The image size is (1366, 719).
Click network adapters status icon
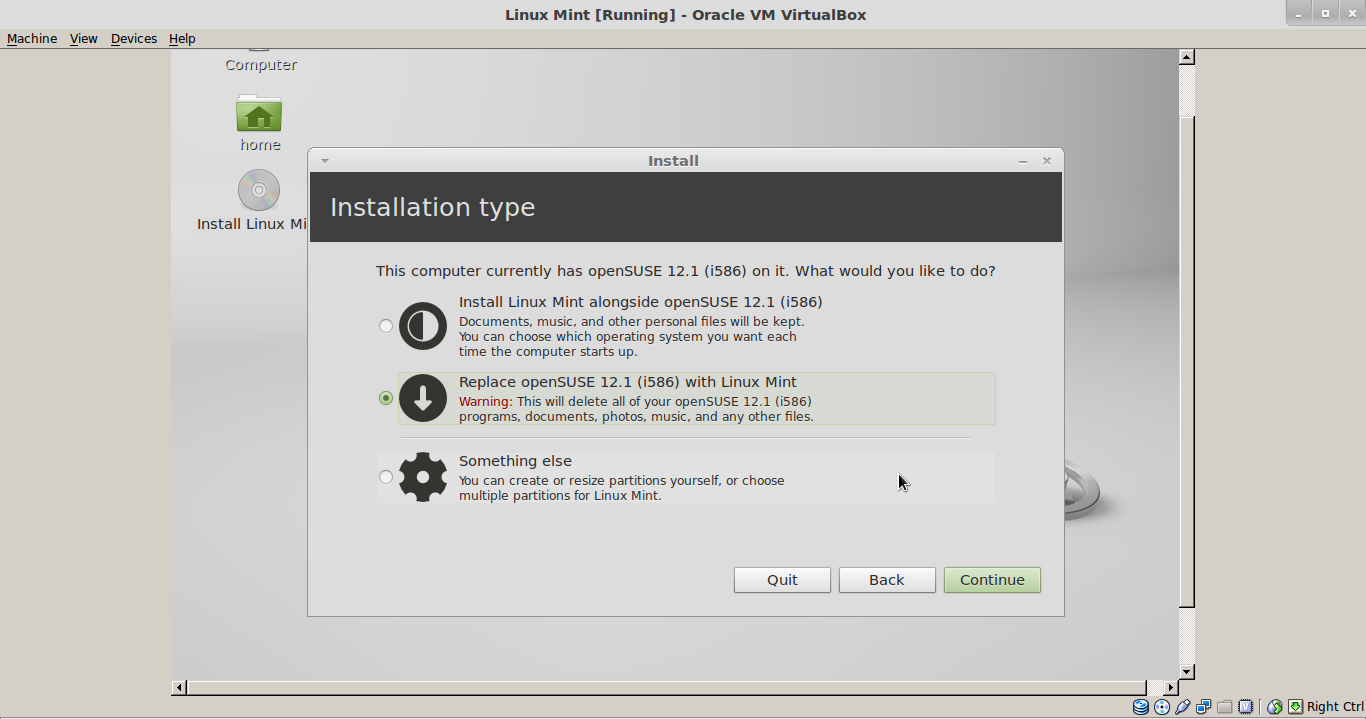click(1204, 707)
